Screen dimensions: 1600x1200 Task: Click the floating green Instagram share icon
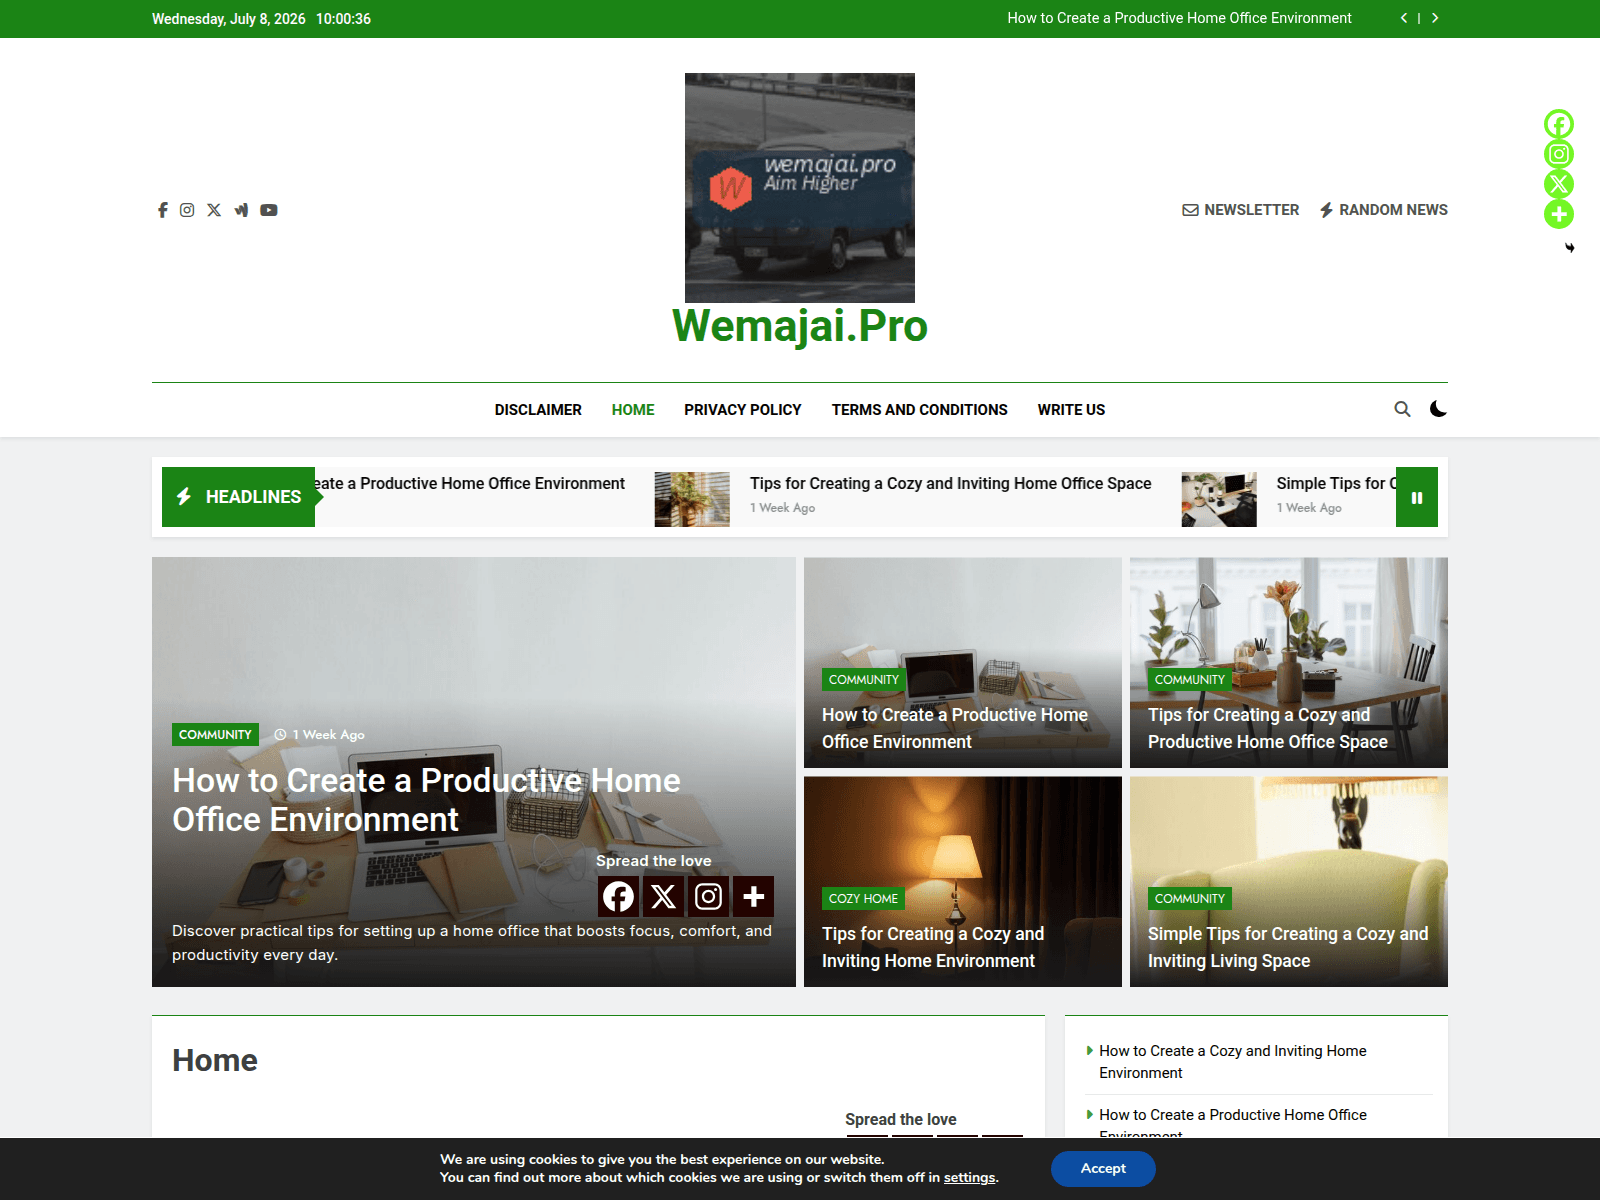coord(1559,154)
